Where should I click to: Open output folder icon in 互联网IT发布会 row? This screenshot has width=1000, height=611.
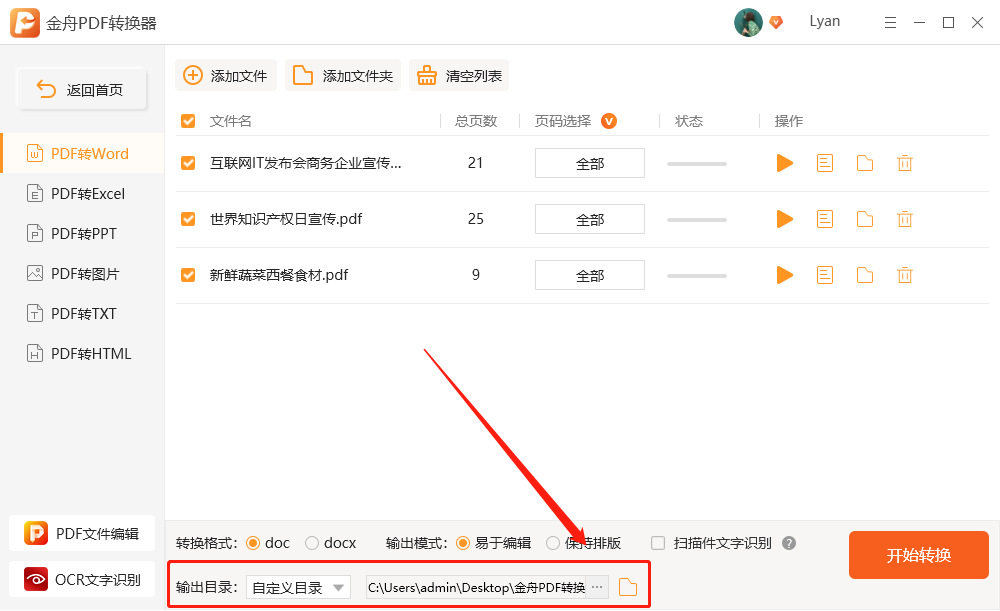coord(865,163)
